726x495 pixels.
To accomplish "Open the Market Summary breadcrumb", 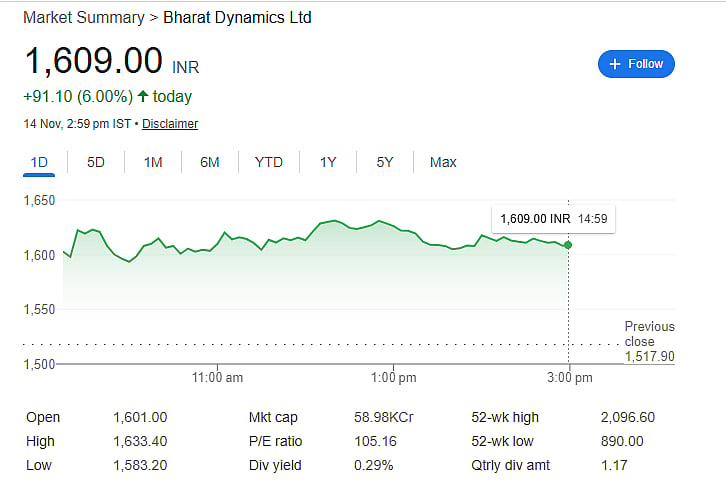I will (x=84, y=18).
